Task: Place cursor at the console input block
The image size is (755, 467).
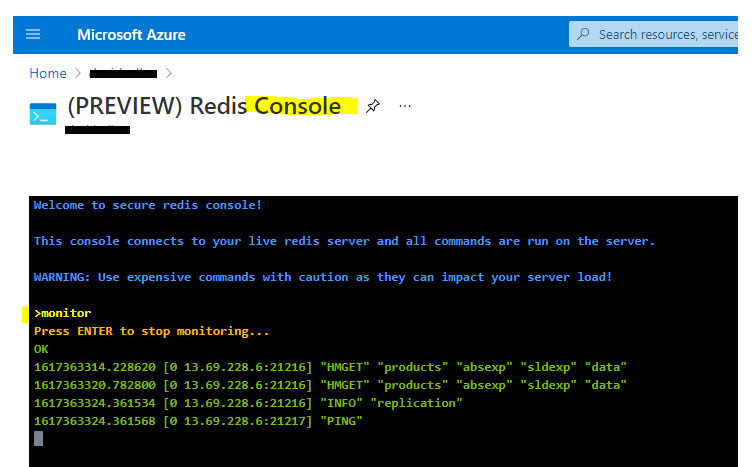Action: point(39,439)
